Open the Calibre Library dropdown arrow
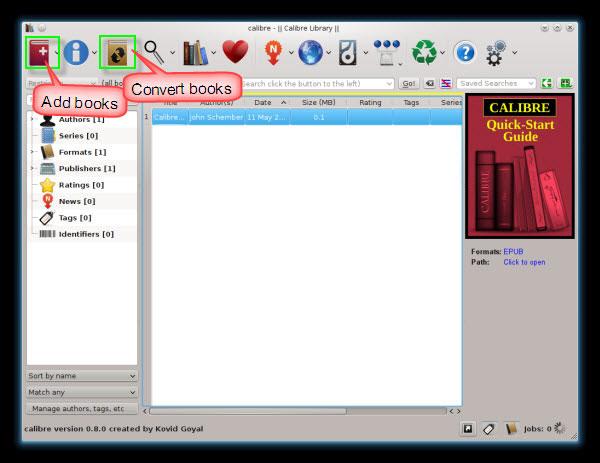Screen dimensions: 600x463 click(x=213, y=53)
